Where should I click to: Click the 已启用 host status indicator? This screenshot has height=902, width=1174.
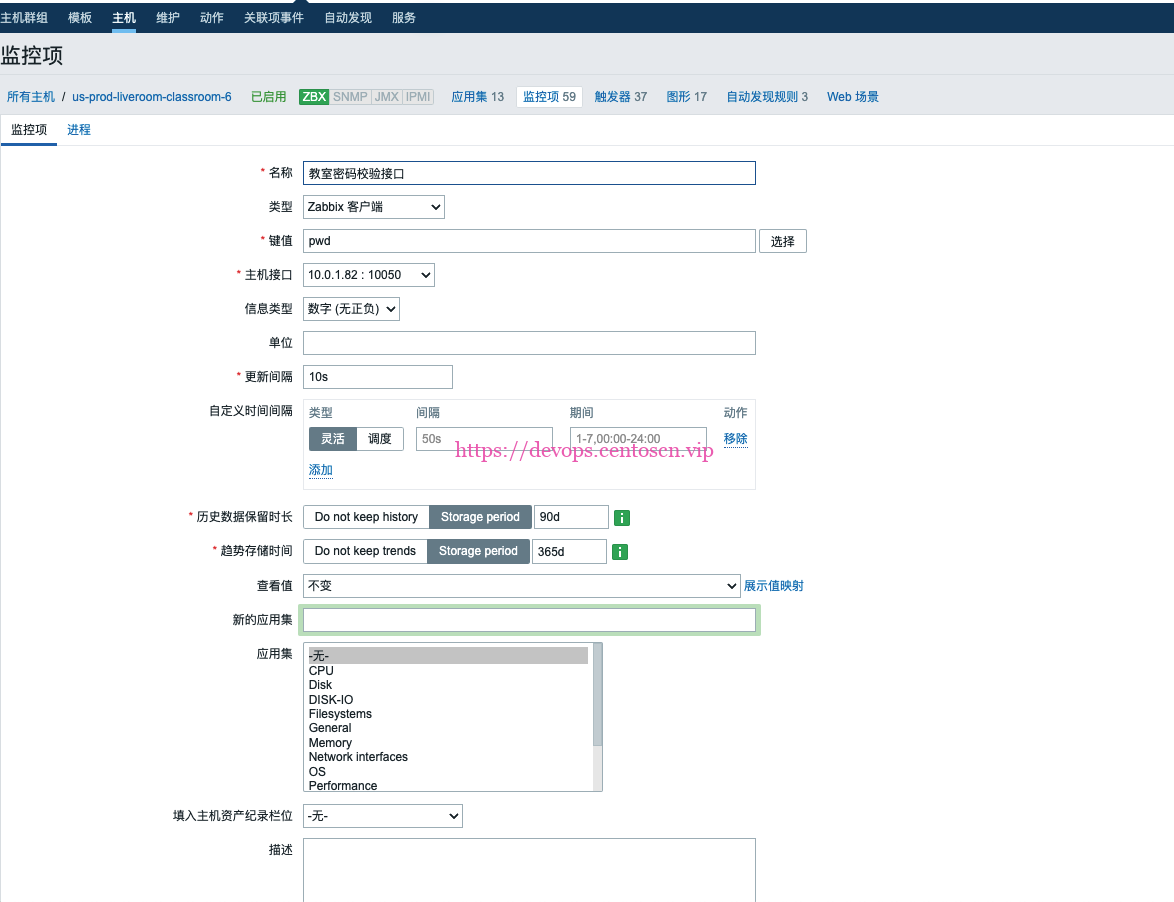click(268, 96)
